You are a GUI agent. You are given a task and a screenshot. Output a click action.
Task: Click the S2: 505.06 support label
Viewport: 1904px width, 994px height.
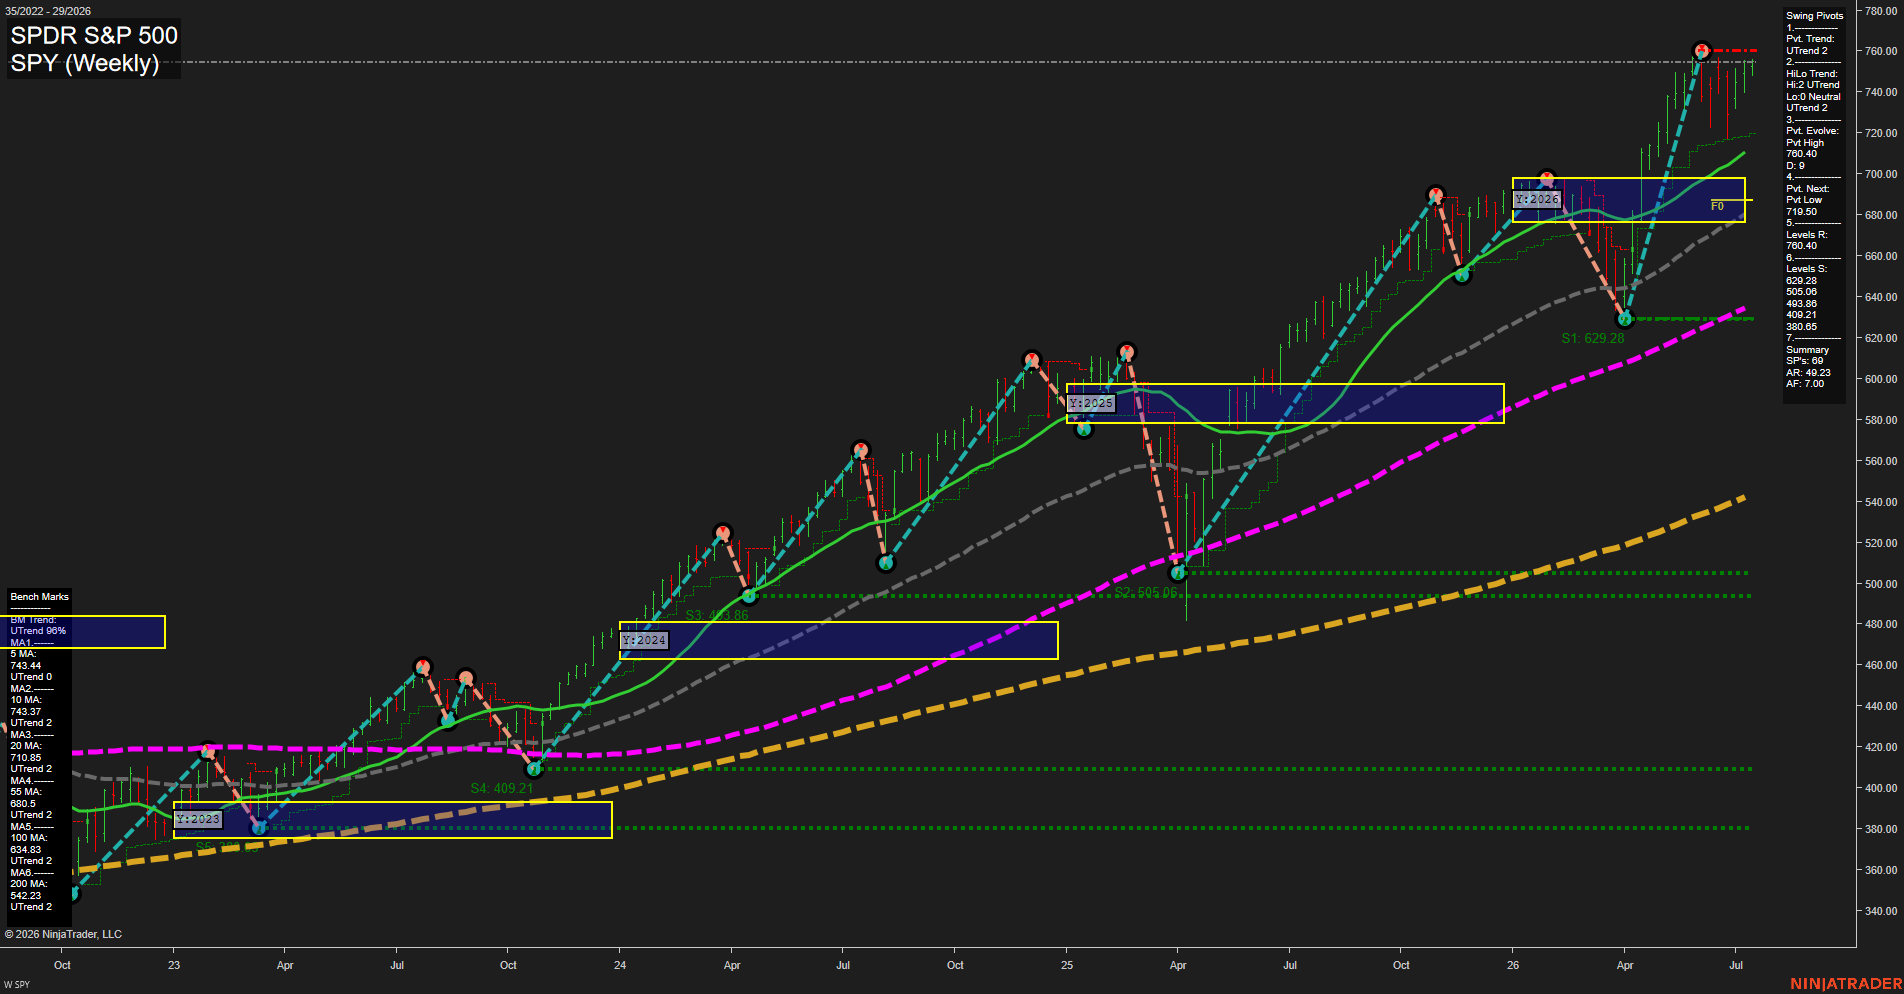click(x=1146, y=592)
